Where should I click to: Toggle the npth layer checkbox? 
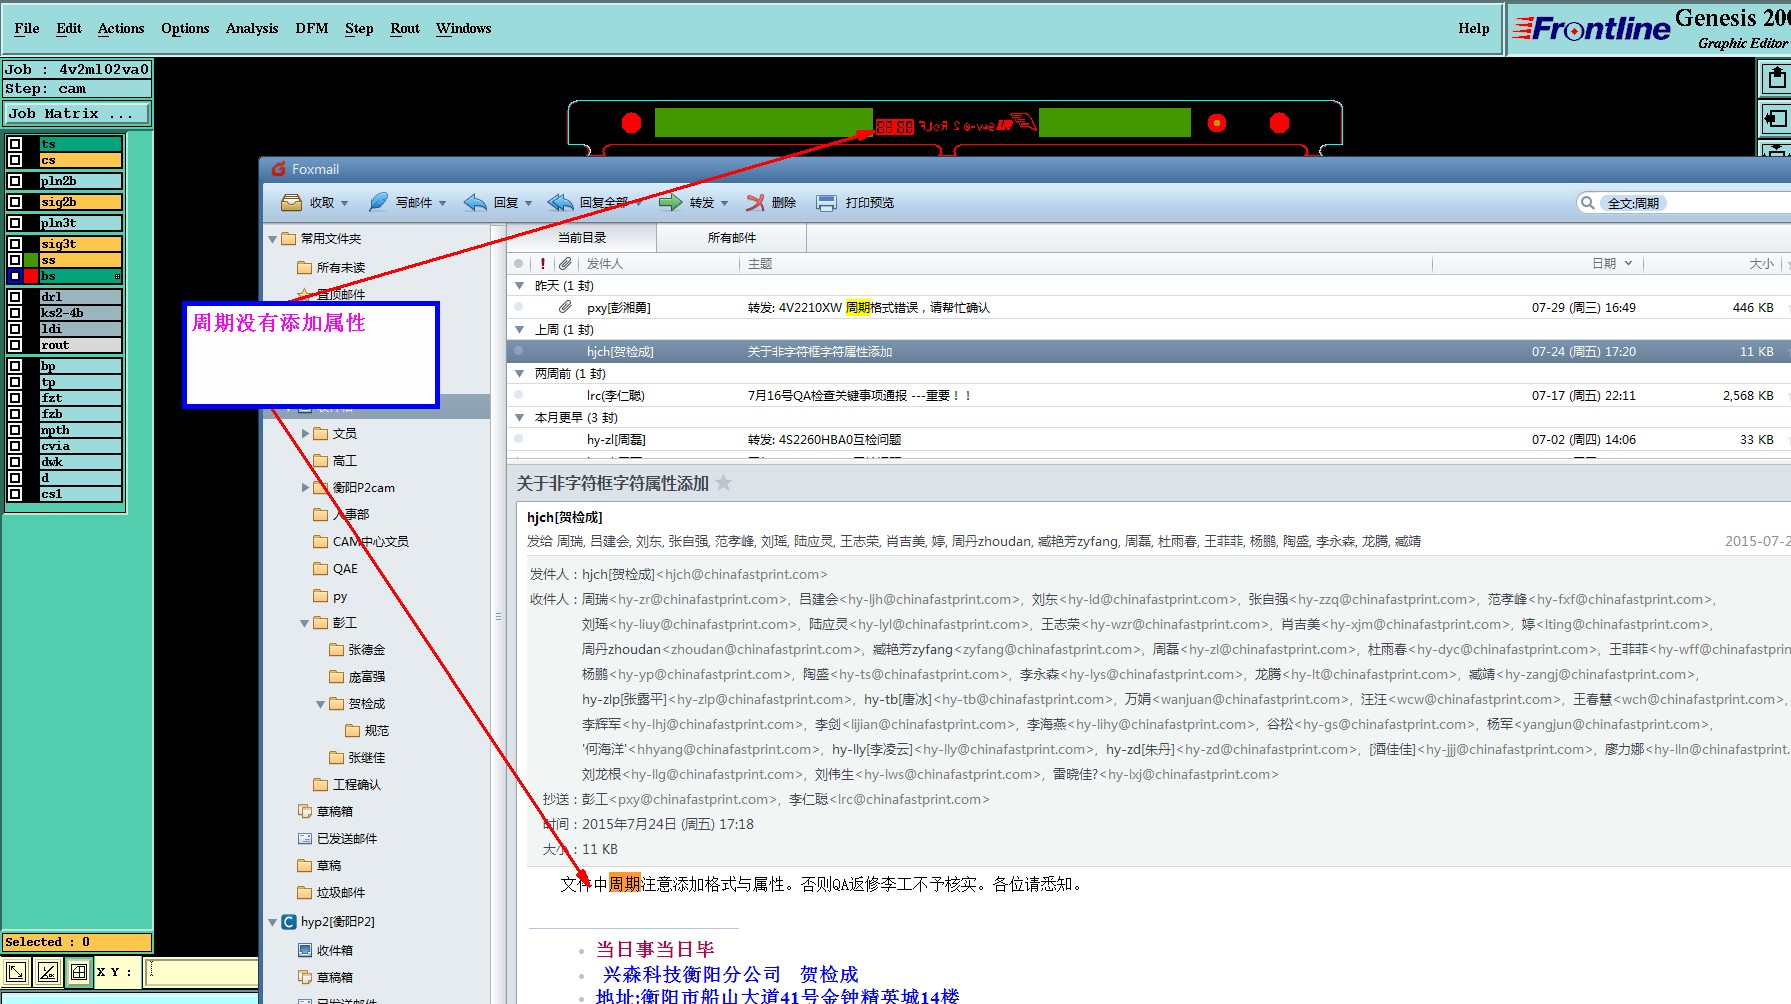click(15, 430)
